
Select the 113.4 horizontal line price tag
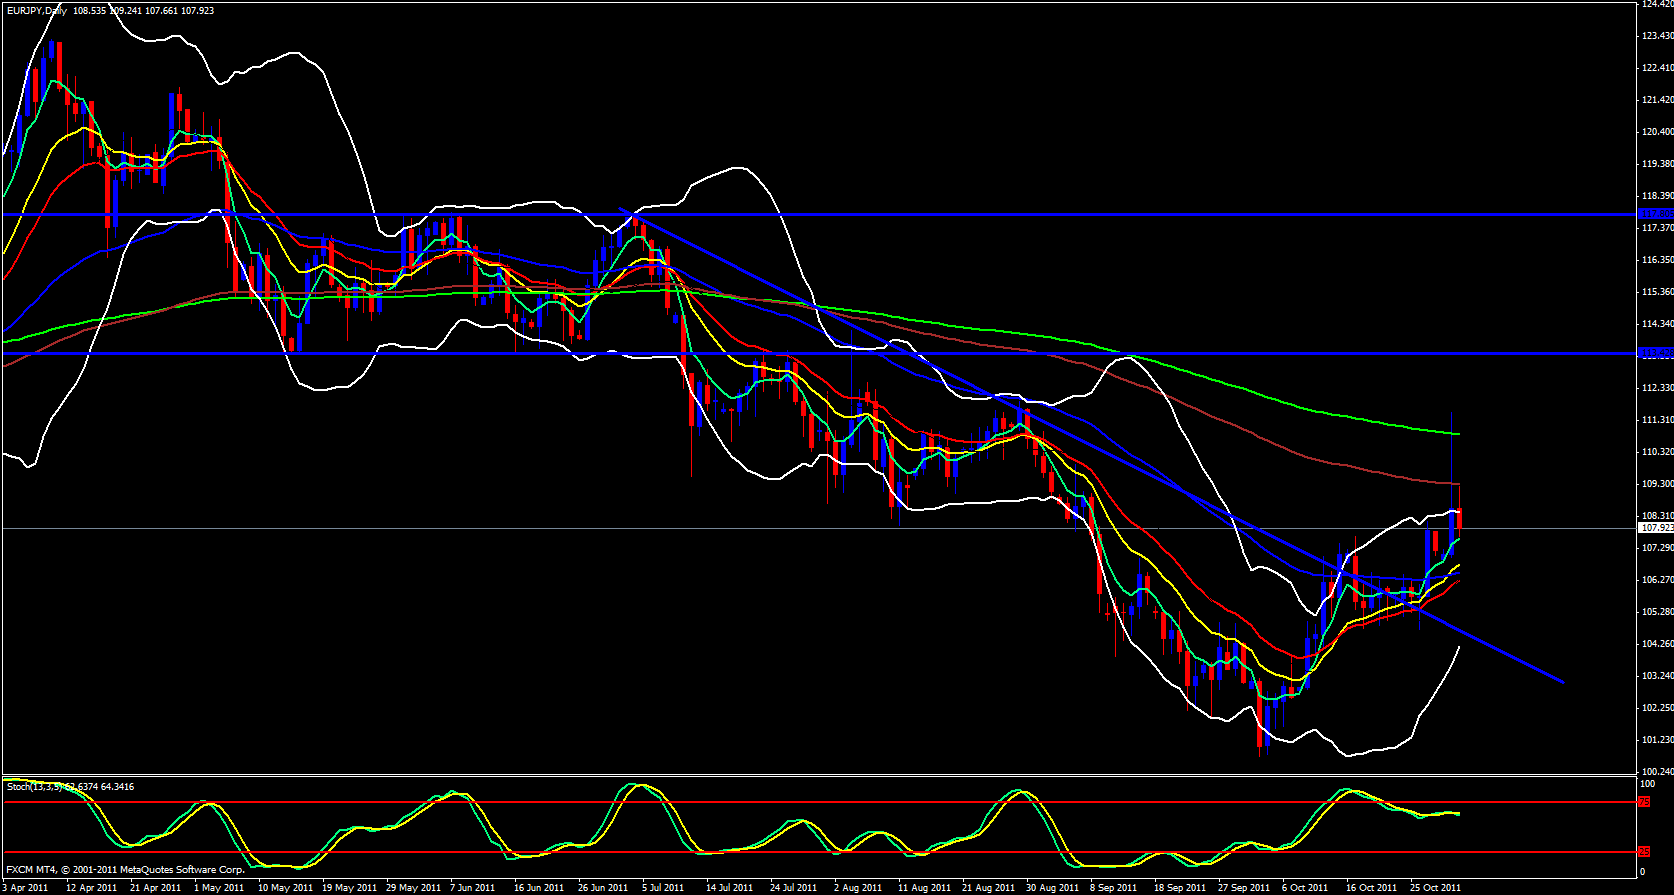[1656, 353]
